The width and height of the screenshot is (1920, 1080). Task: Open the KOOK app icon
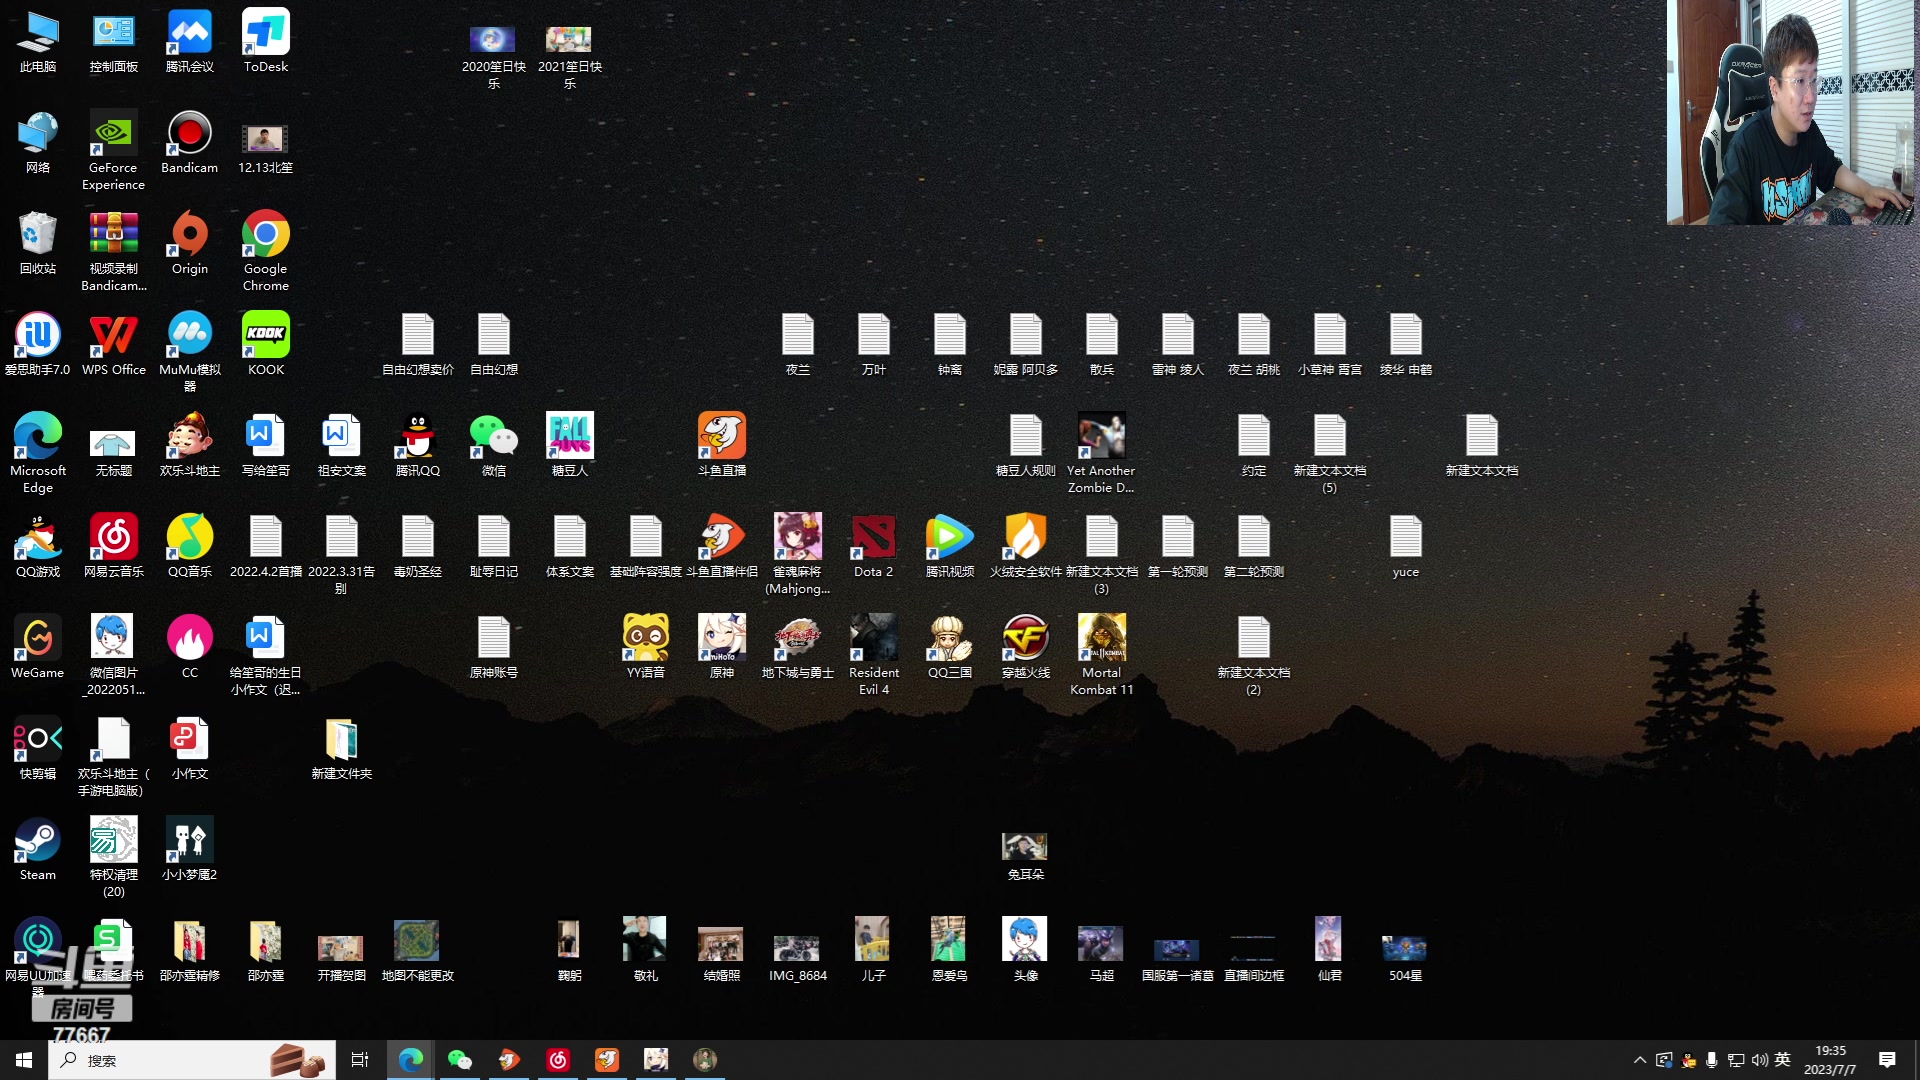click(x=266, y=344)
